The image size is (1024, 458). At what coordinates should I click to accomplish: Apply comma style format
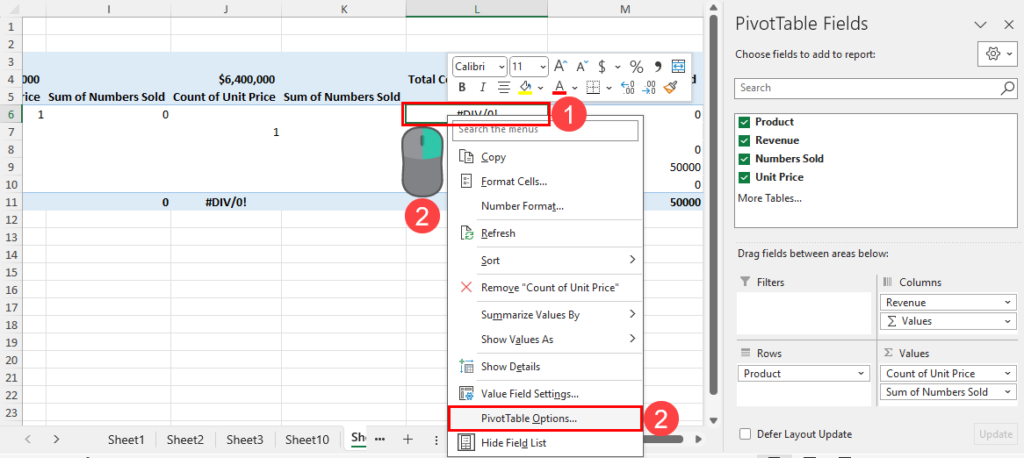658,66
